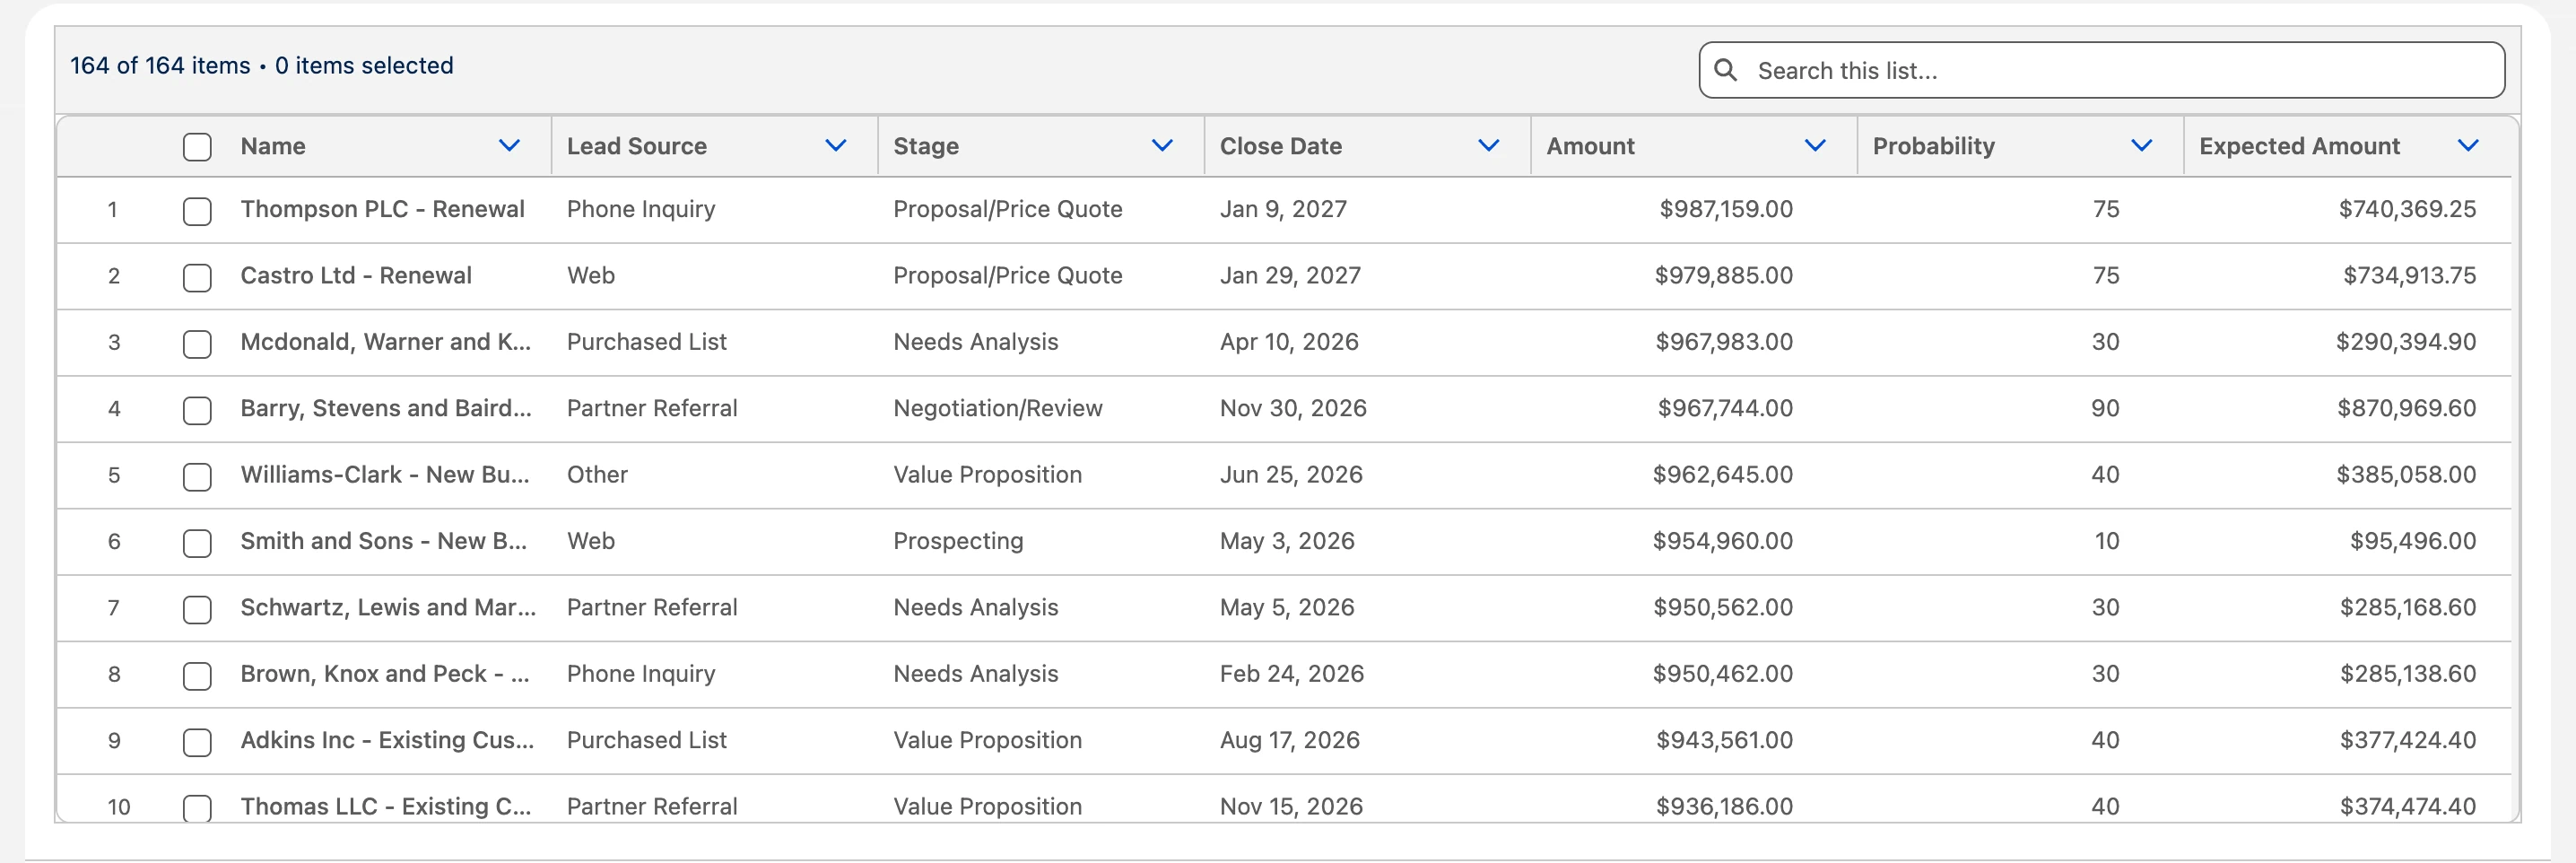
Task: Sort by the Stage column header
Action: [926, 146]
